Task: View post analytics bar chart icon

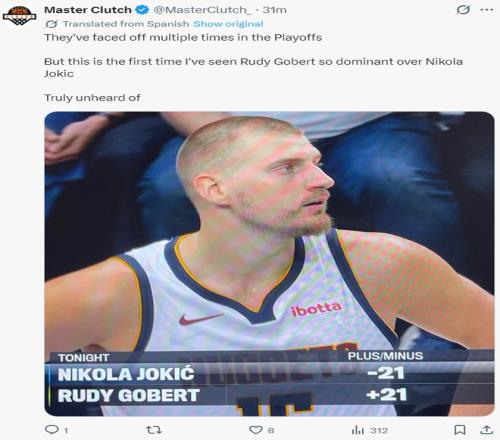Action: click(358, 430)
